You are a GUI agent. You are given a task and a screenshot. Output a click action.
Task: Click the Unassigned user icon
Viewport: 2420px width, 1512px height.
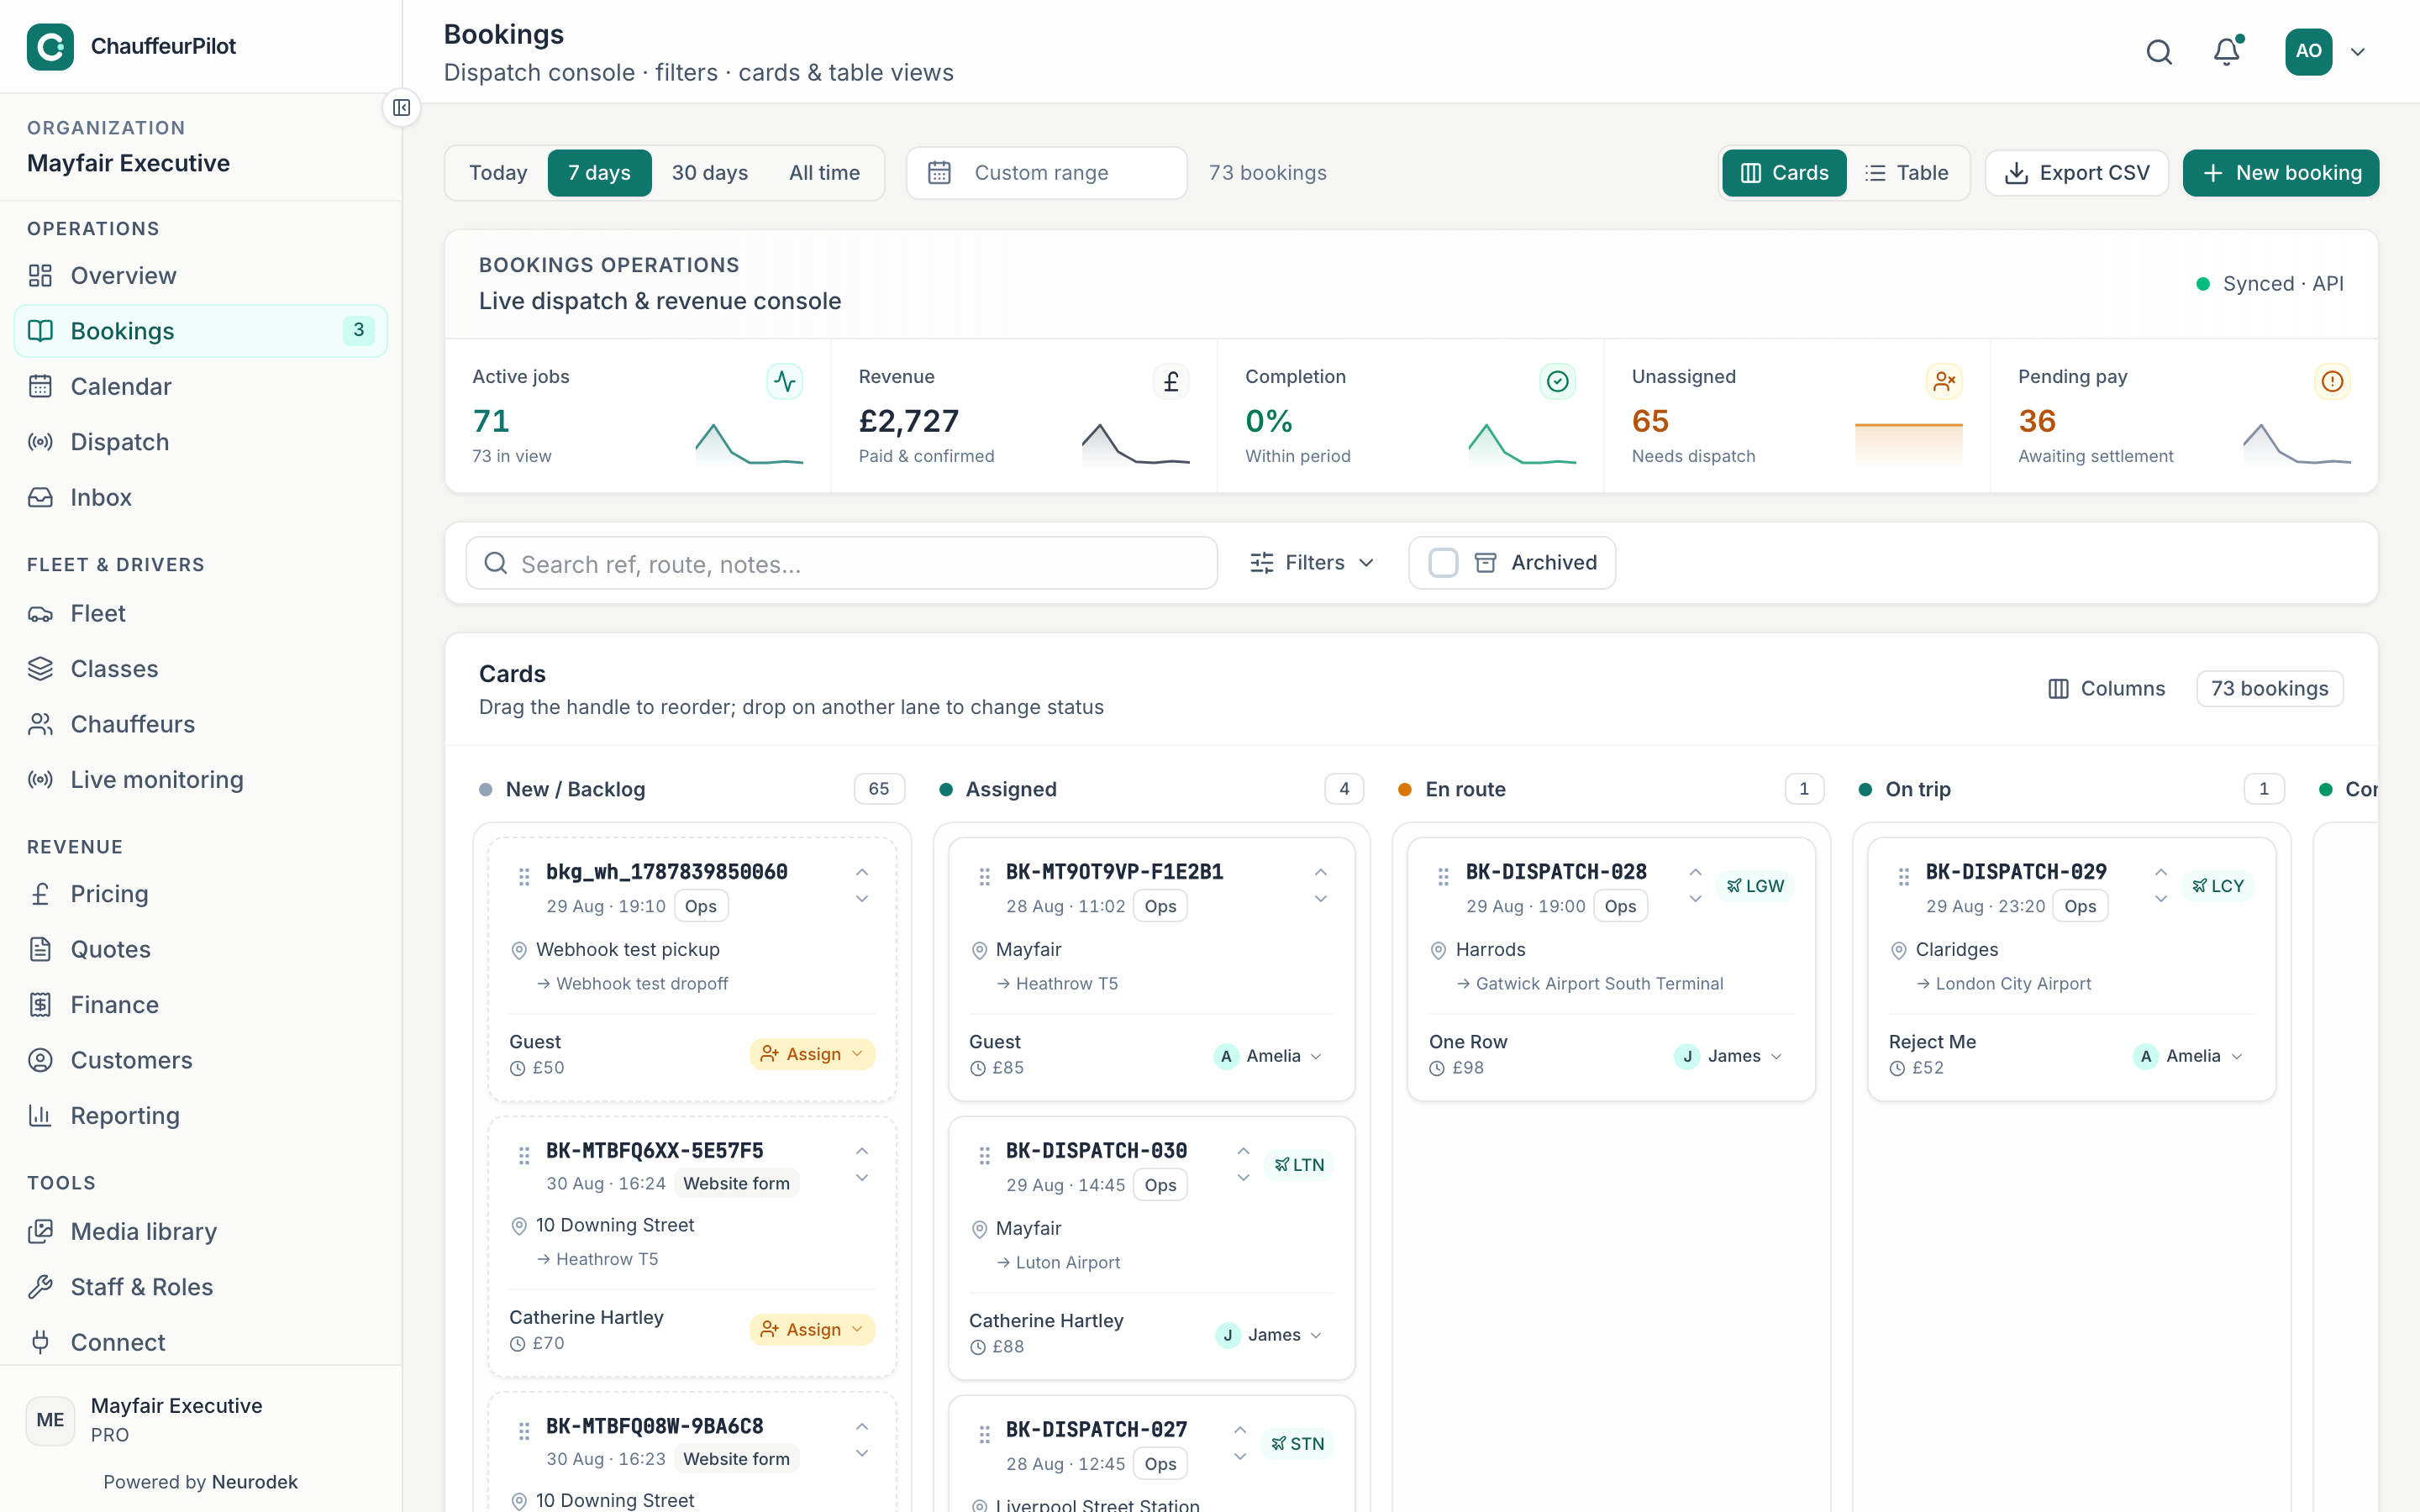(x=1944, y=381)
